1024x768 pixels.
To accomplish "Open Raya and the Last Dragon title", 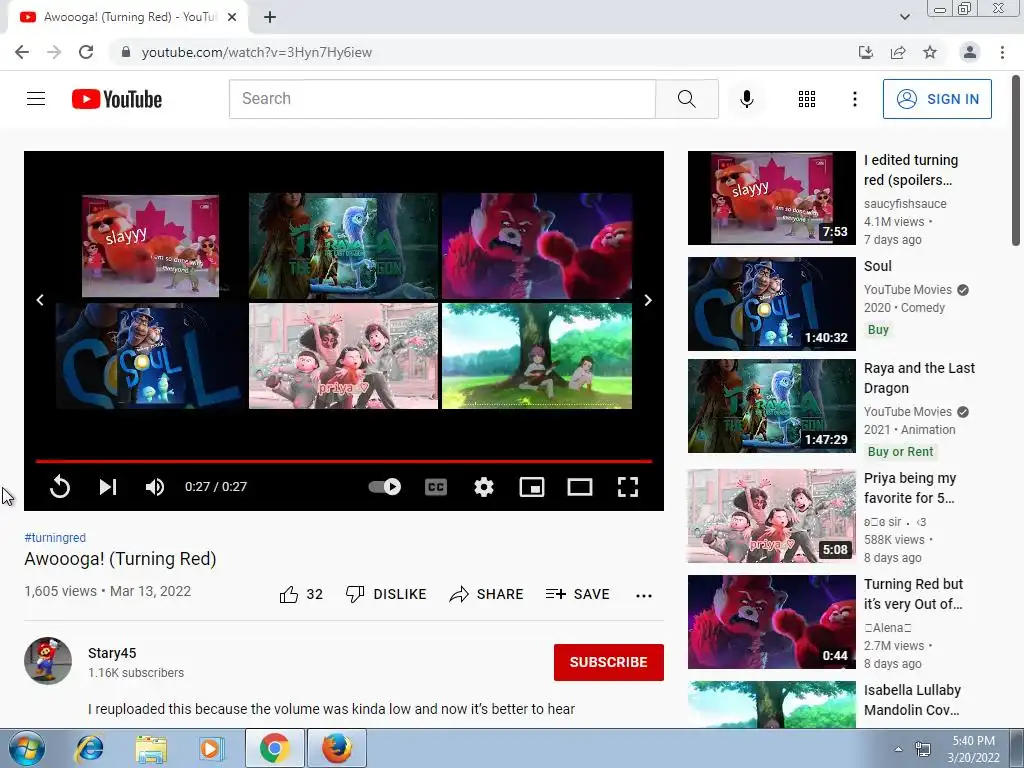I will coord(919,378).
